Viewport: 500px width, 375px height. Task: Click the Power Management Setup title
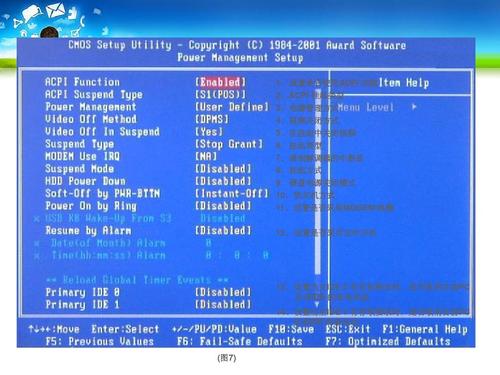(x=240, y=58)
